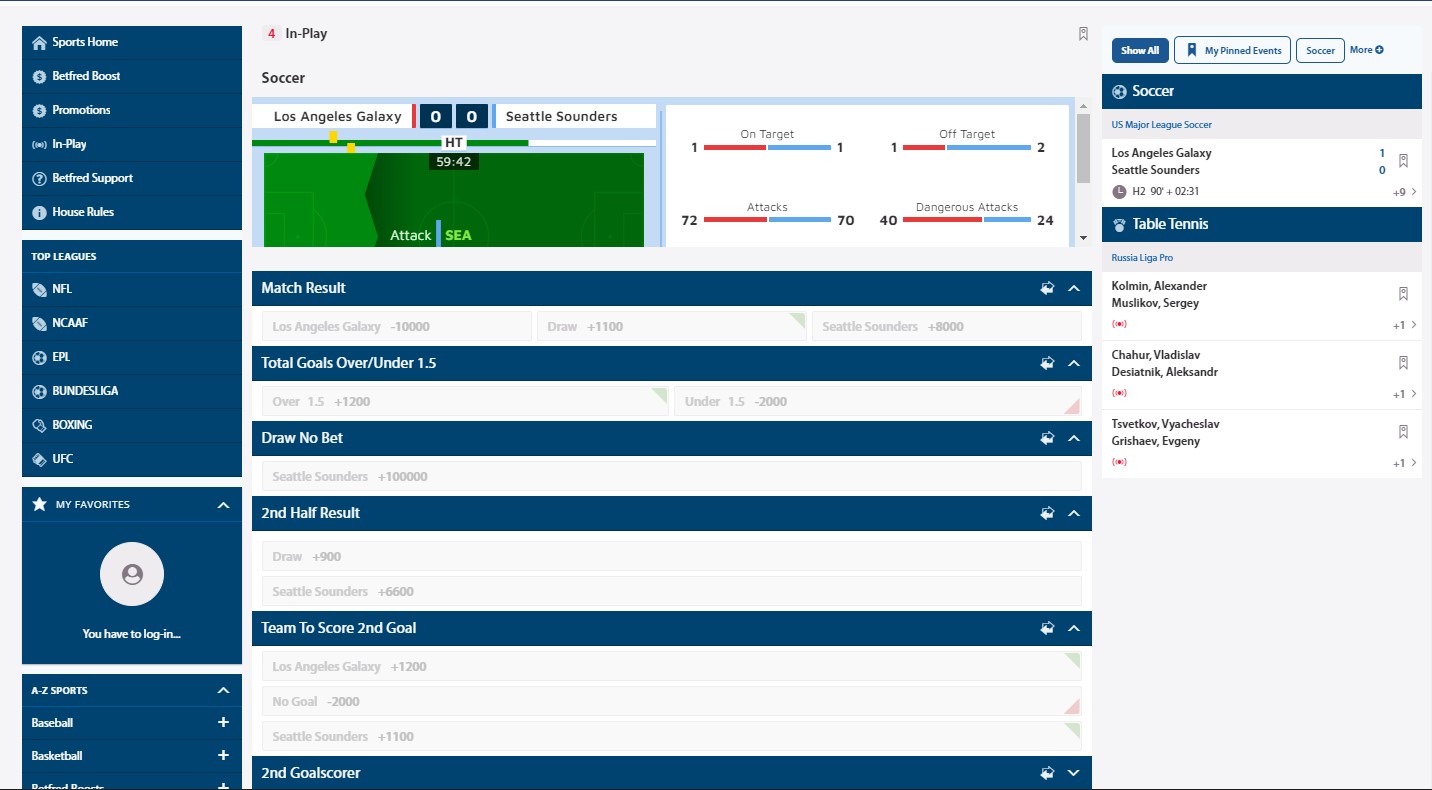Open the NFL league link

pos(132,289)
